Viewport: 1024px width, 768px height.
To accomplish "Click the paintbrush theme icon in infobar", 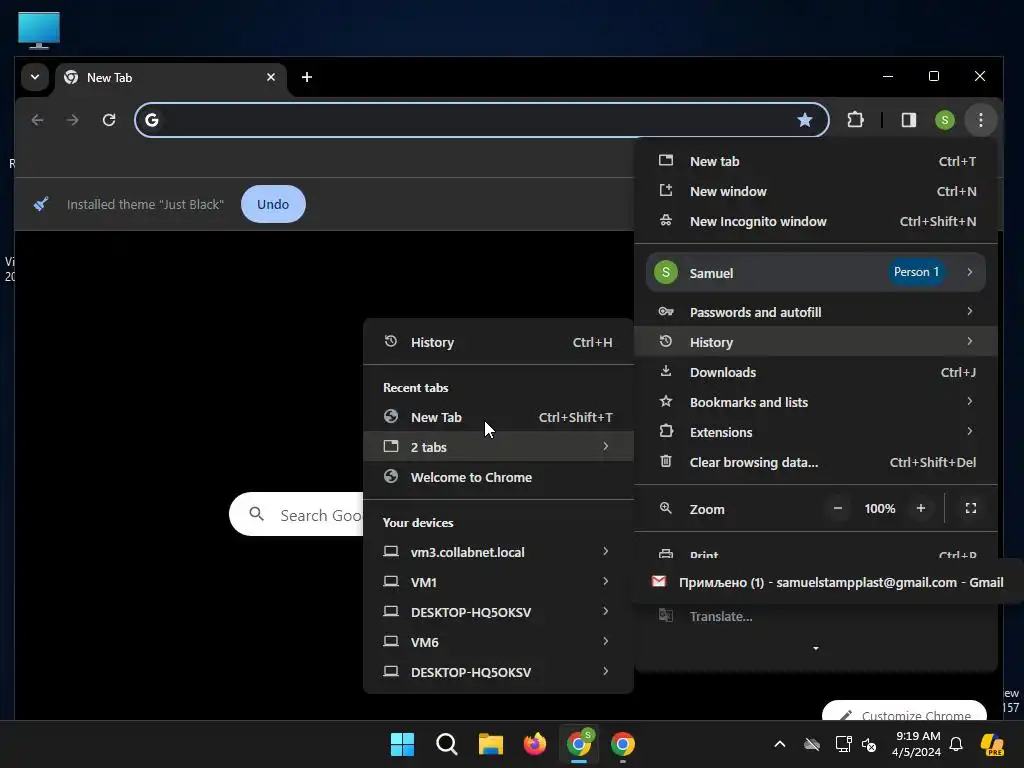I will (41, 204).
